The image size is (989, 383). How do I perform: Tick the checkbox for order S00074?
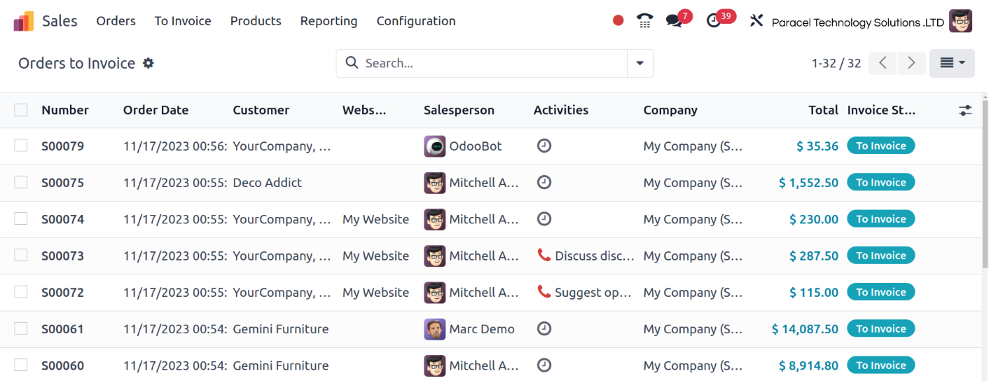(21, 219)
